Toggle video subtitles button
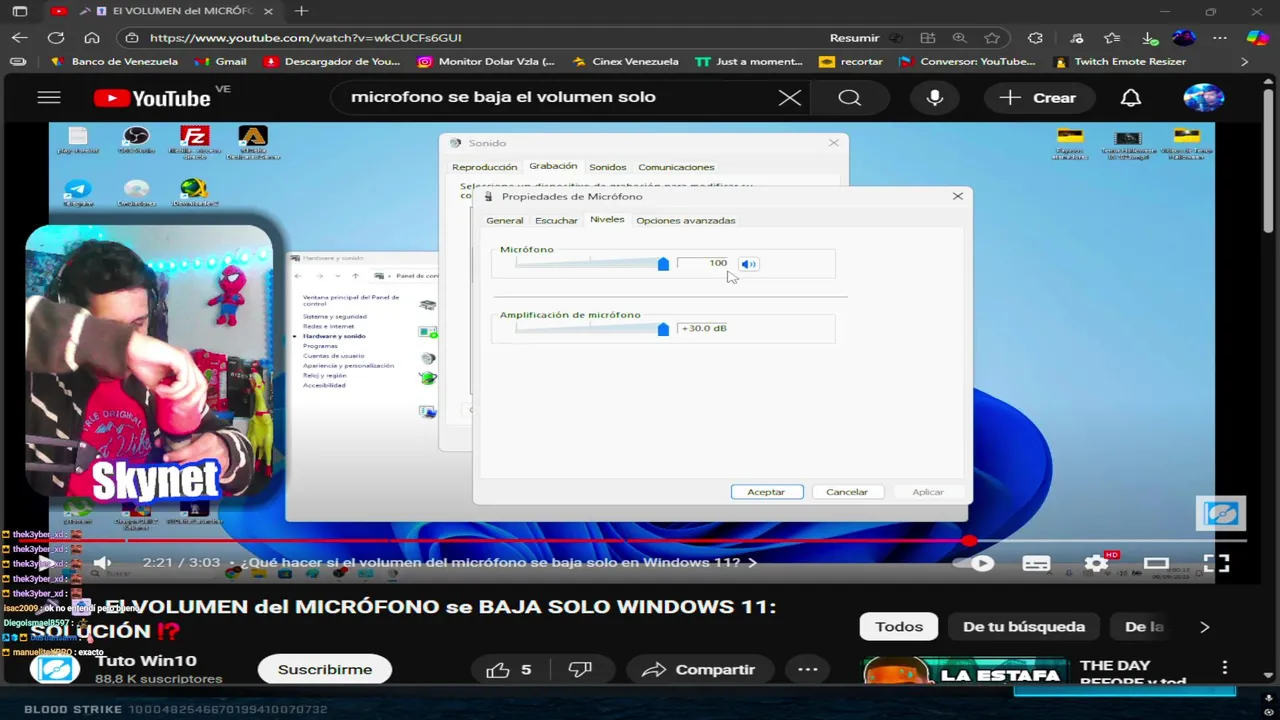The image size is (1280, 720). pos(1036,563)
